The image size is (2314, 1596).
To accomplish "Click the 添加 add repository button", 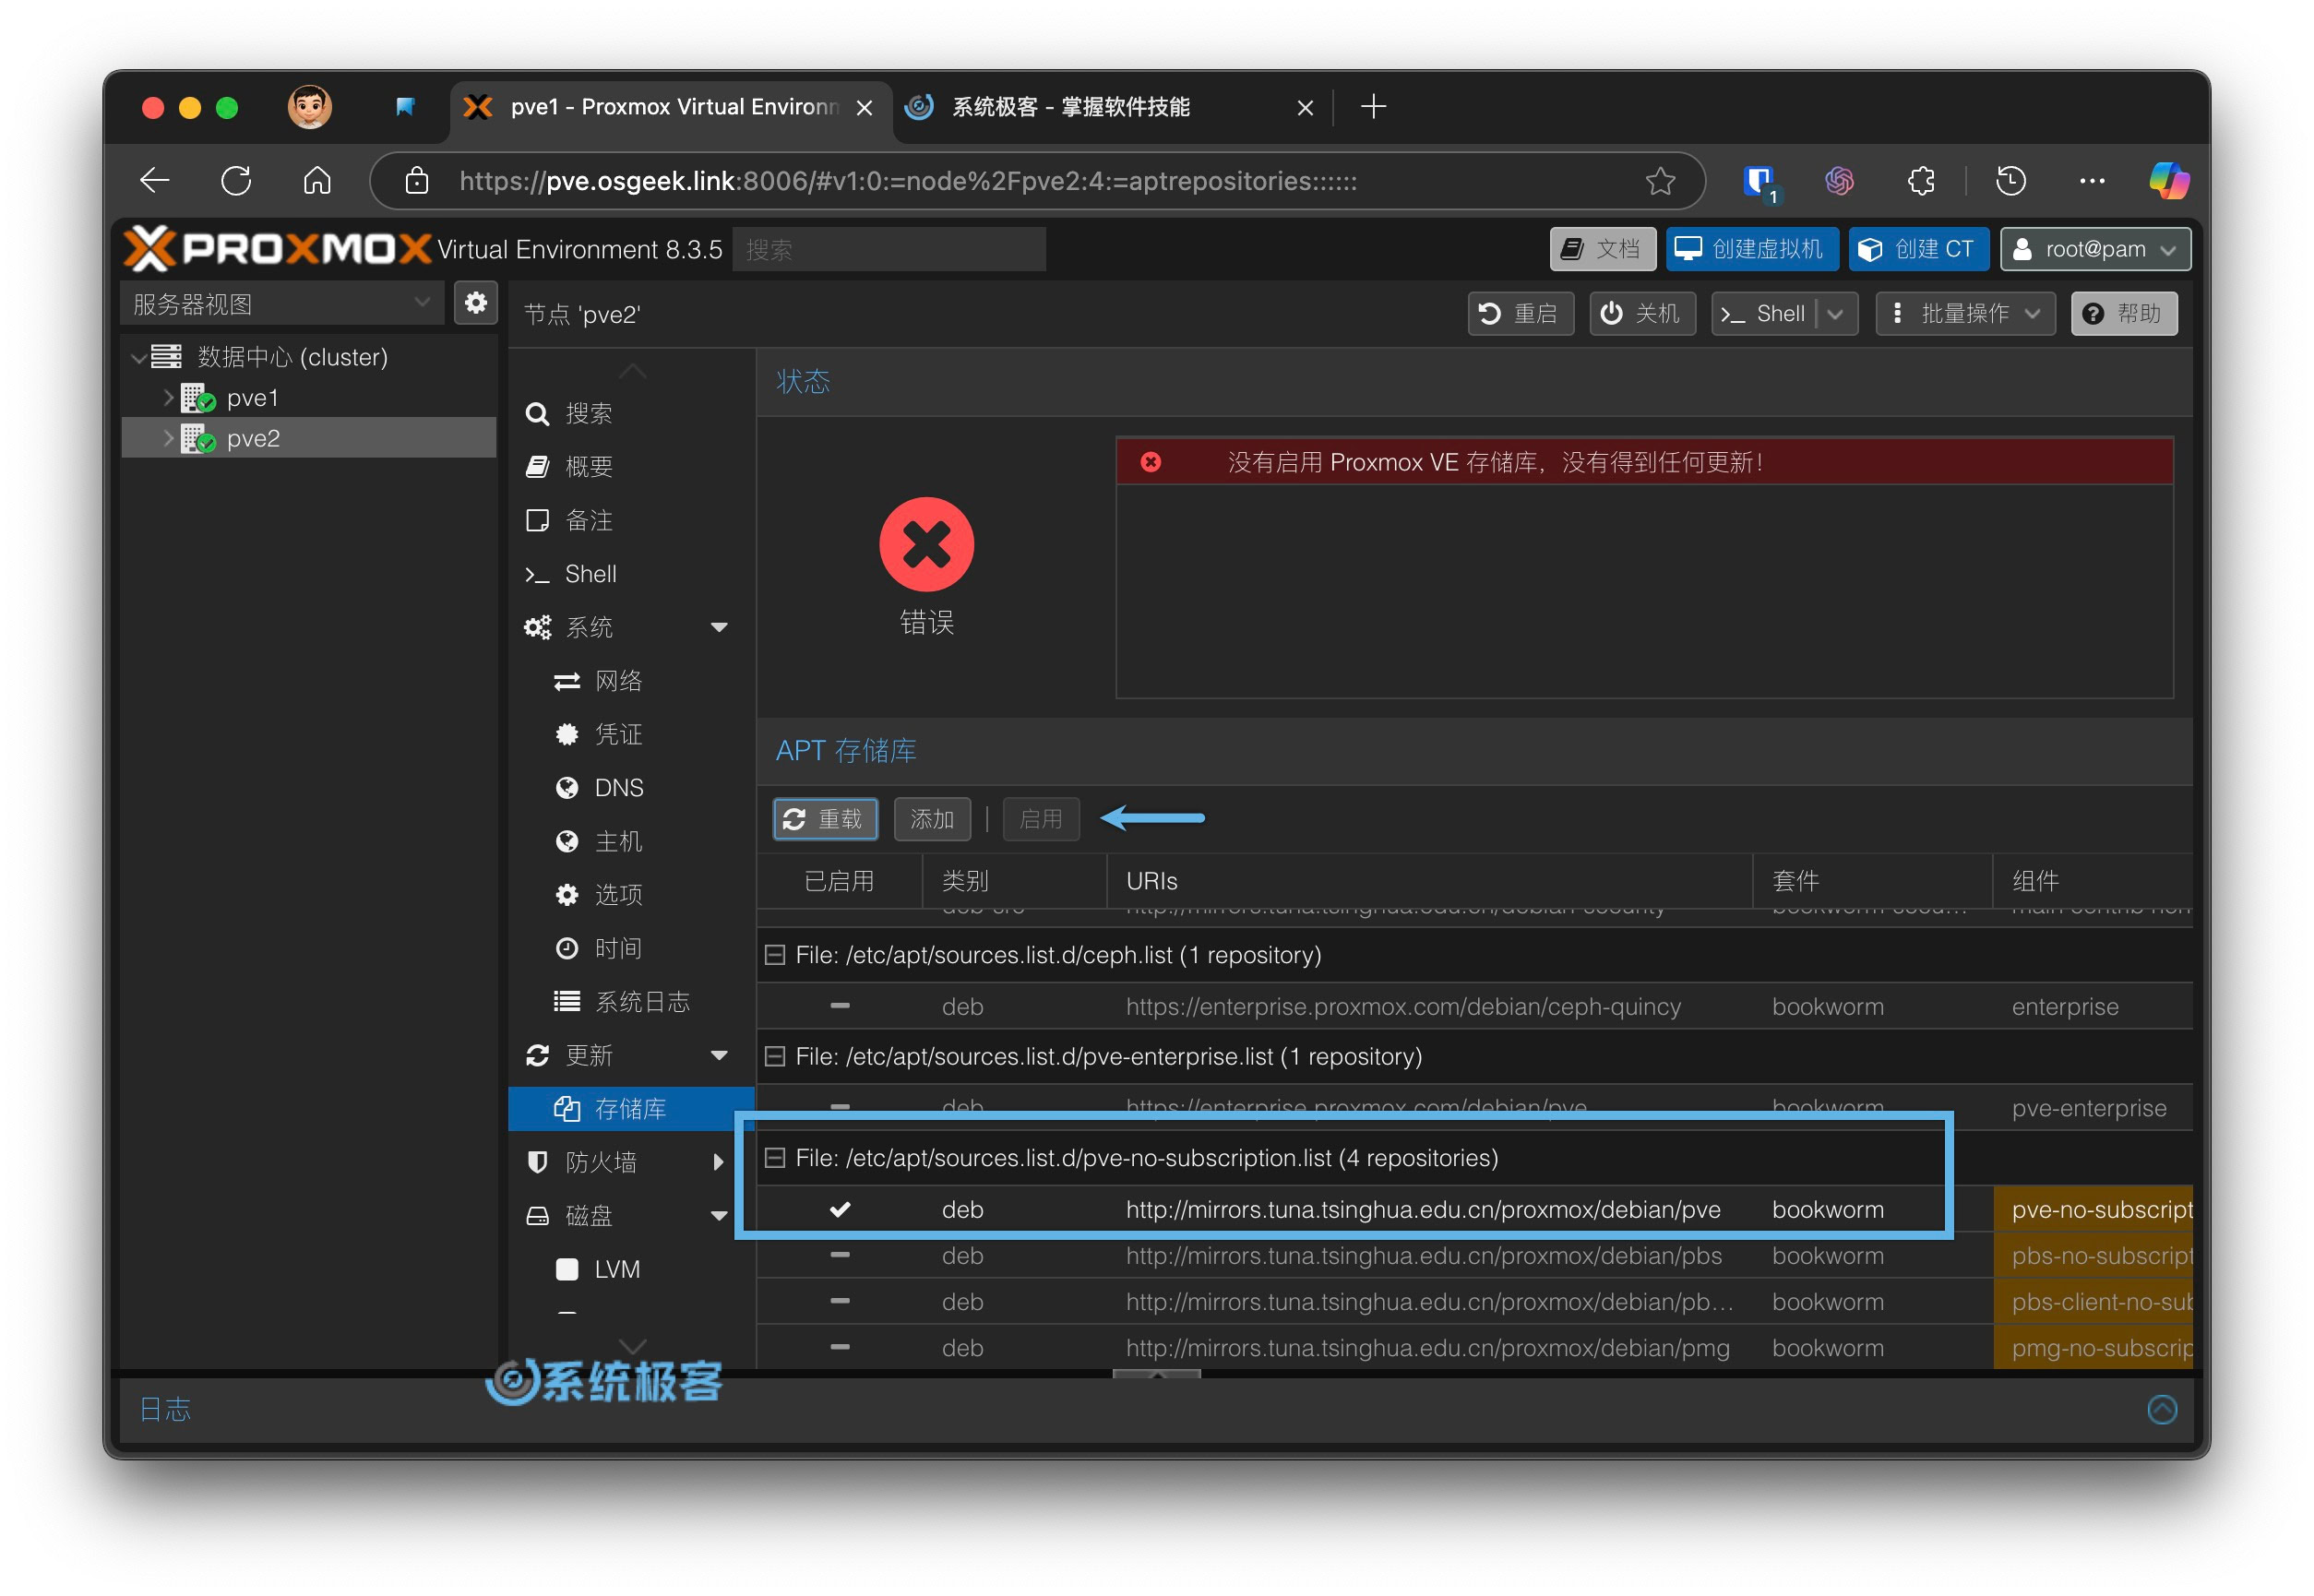I will pos(931,820).
